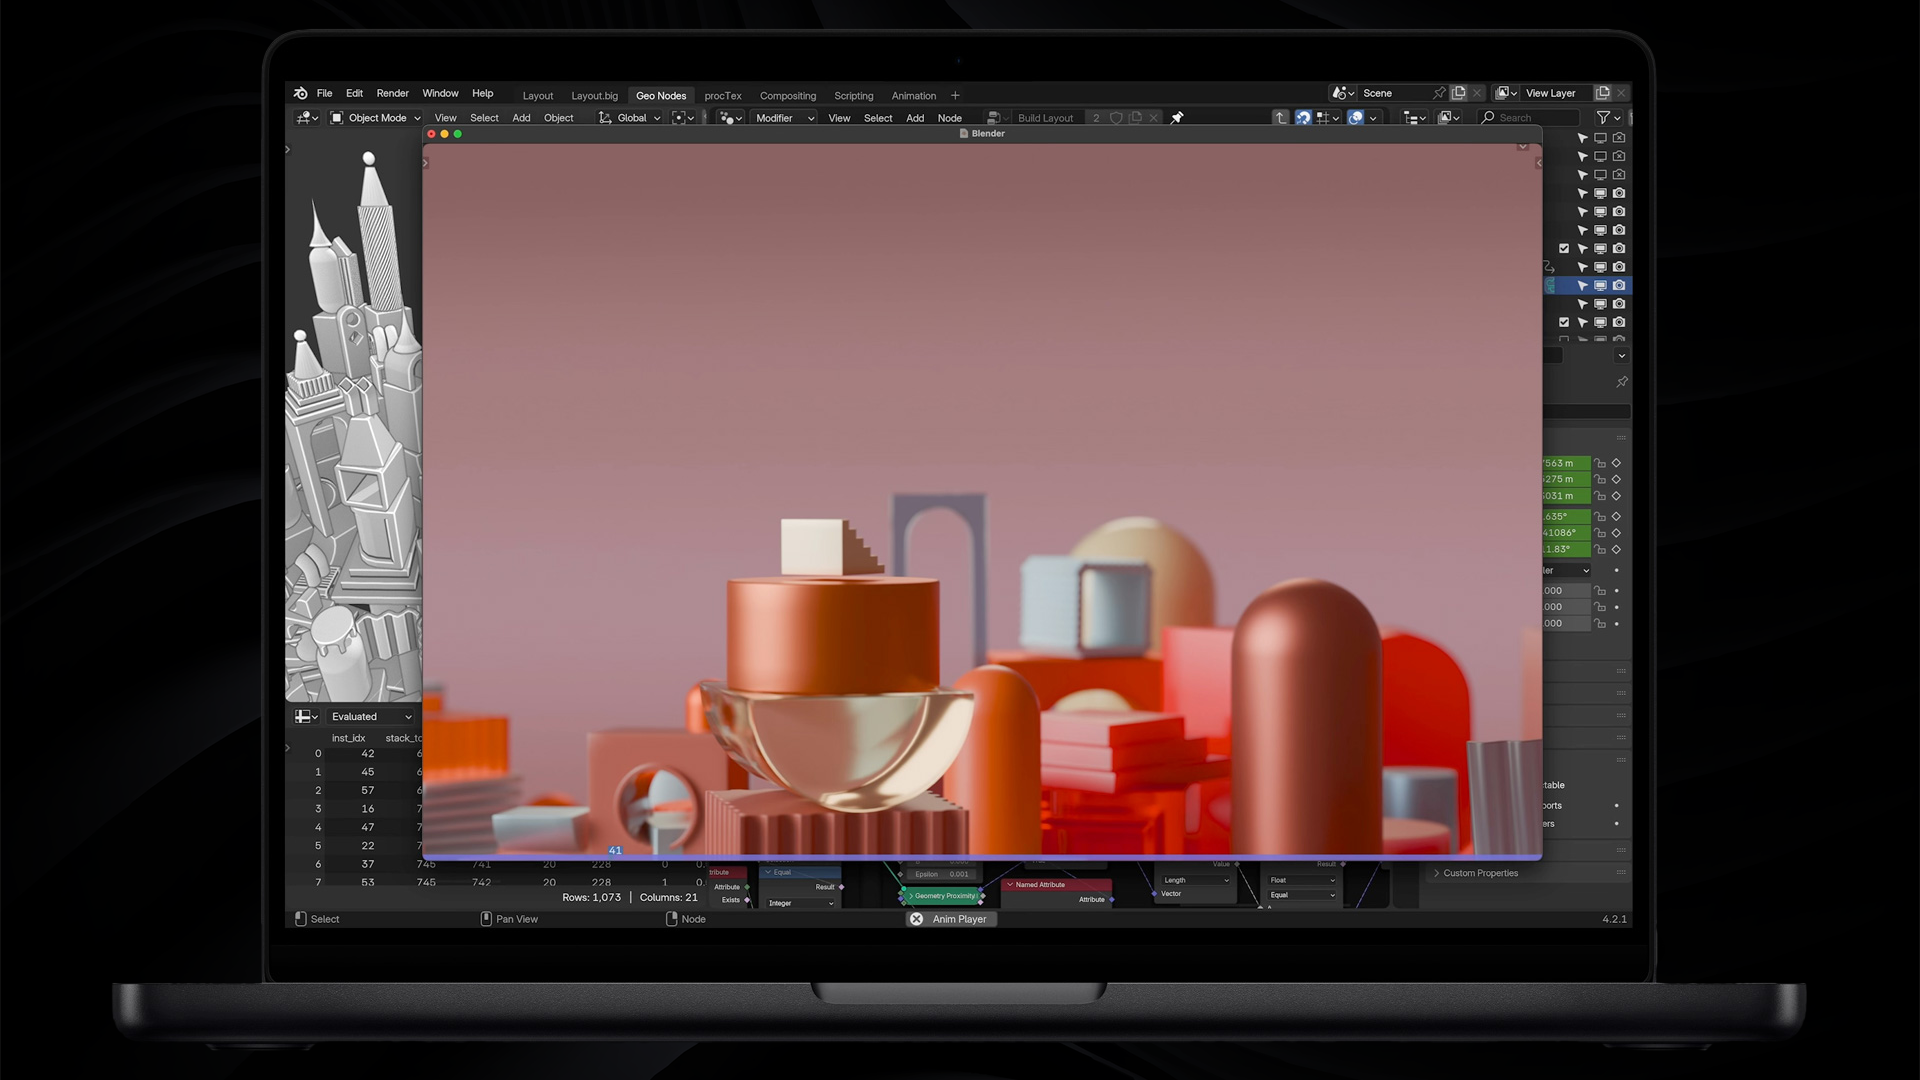This screenshot has width=1920, height=1080.
Task: Pin the Scene to the workspace
Action: coord(1439,93)
